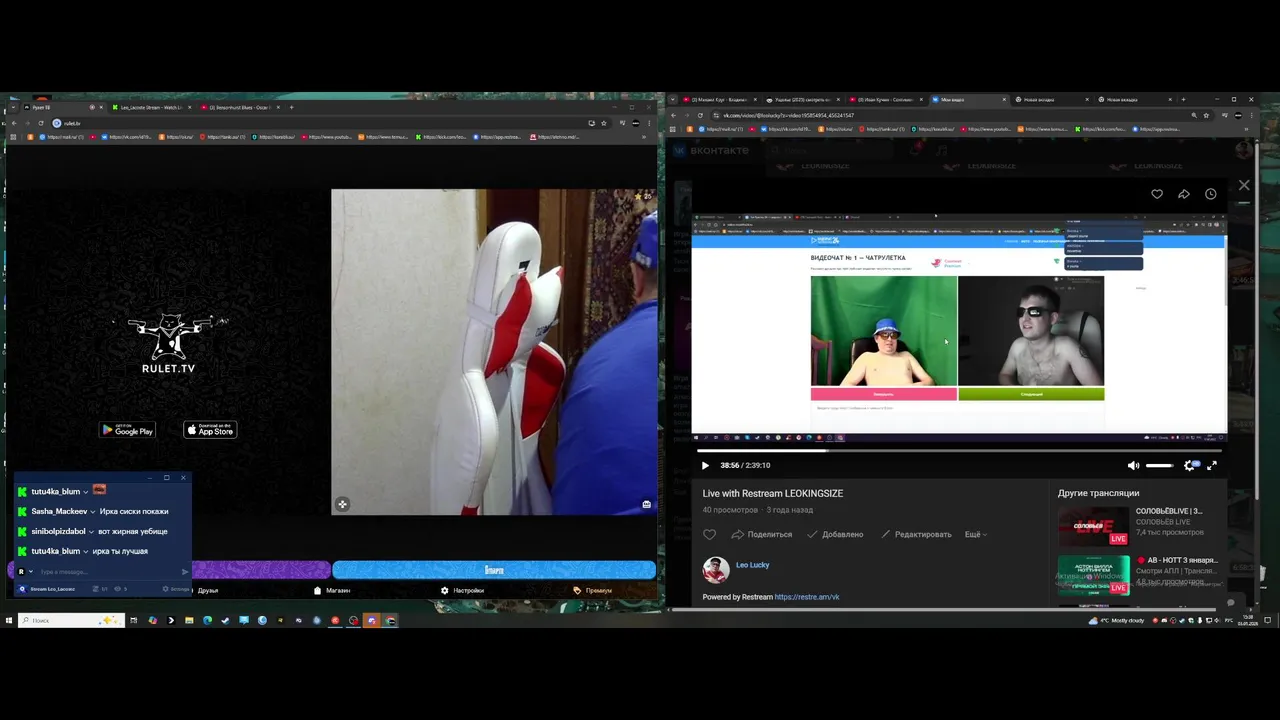This screenshot has width=1280, height=720.
Task: Open the Магазин shop tab in rulet.tv
Action: coord(332,590)
